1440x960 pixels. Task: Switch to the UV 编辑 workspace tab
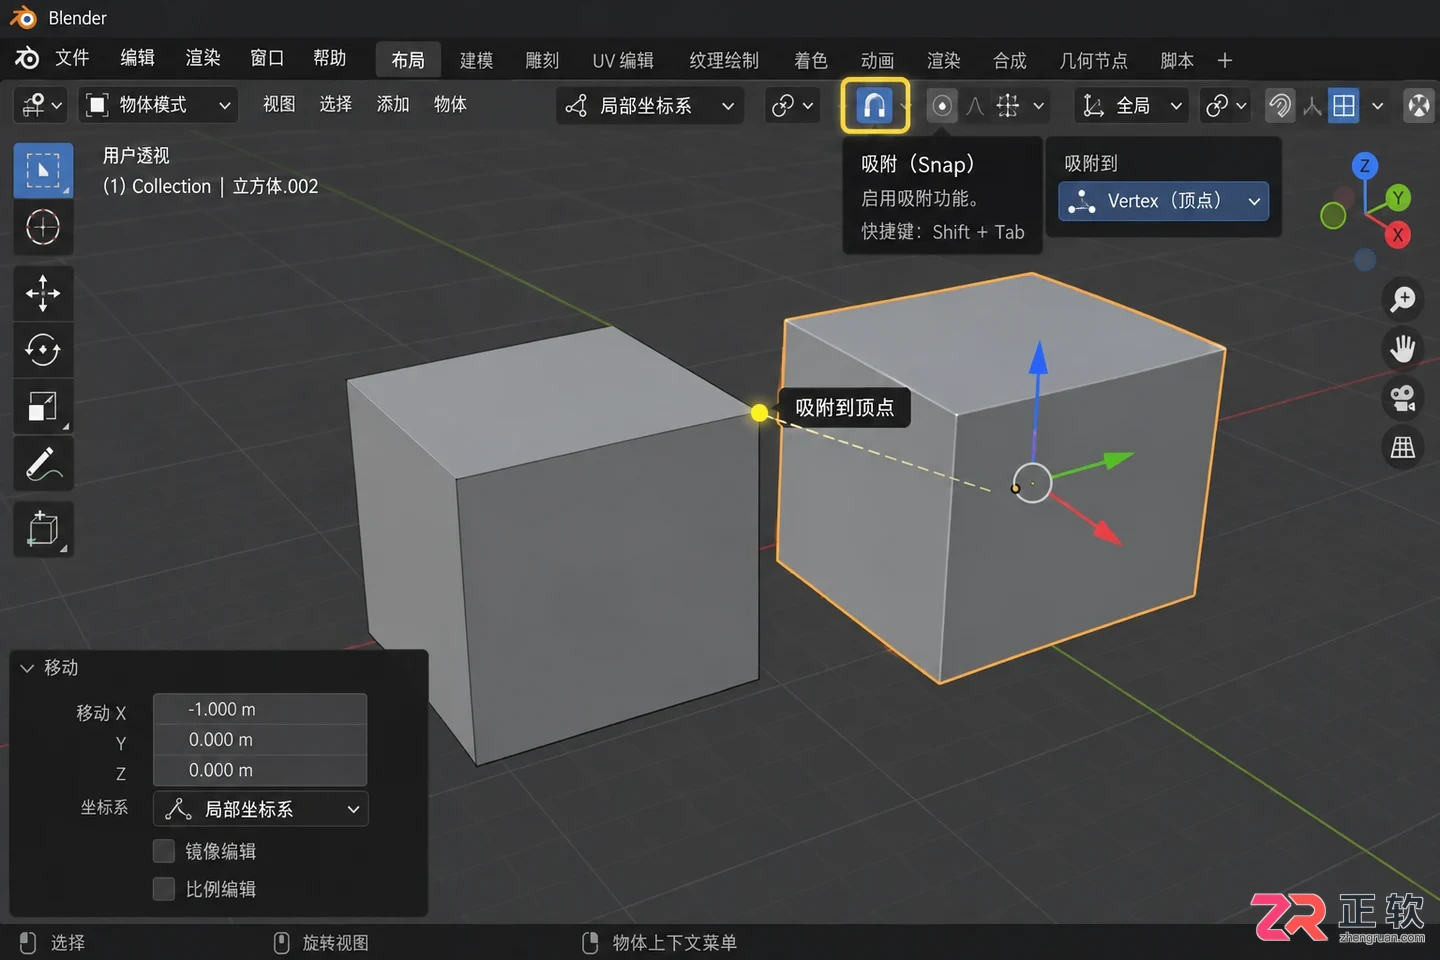pos(622,61)
